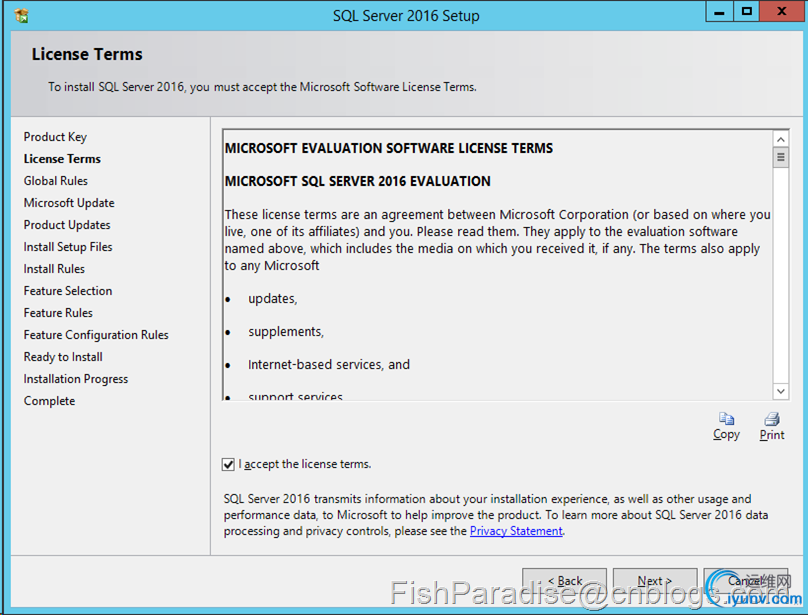Click the Copy icon for license text
This screenshot has height=615, width=808.
click(727, 419)
